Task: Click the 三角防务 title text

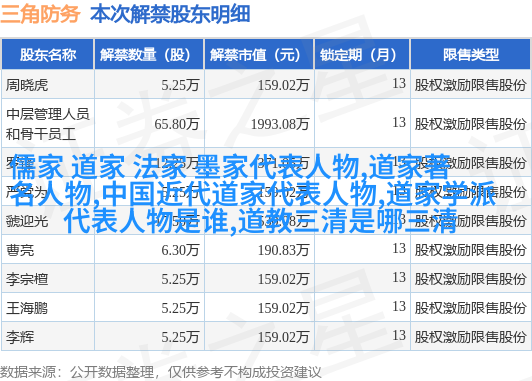Action: click(40, 14)
